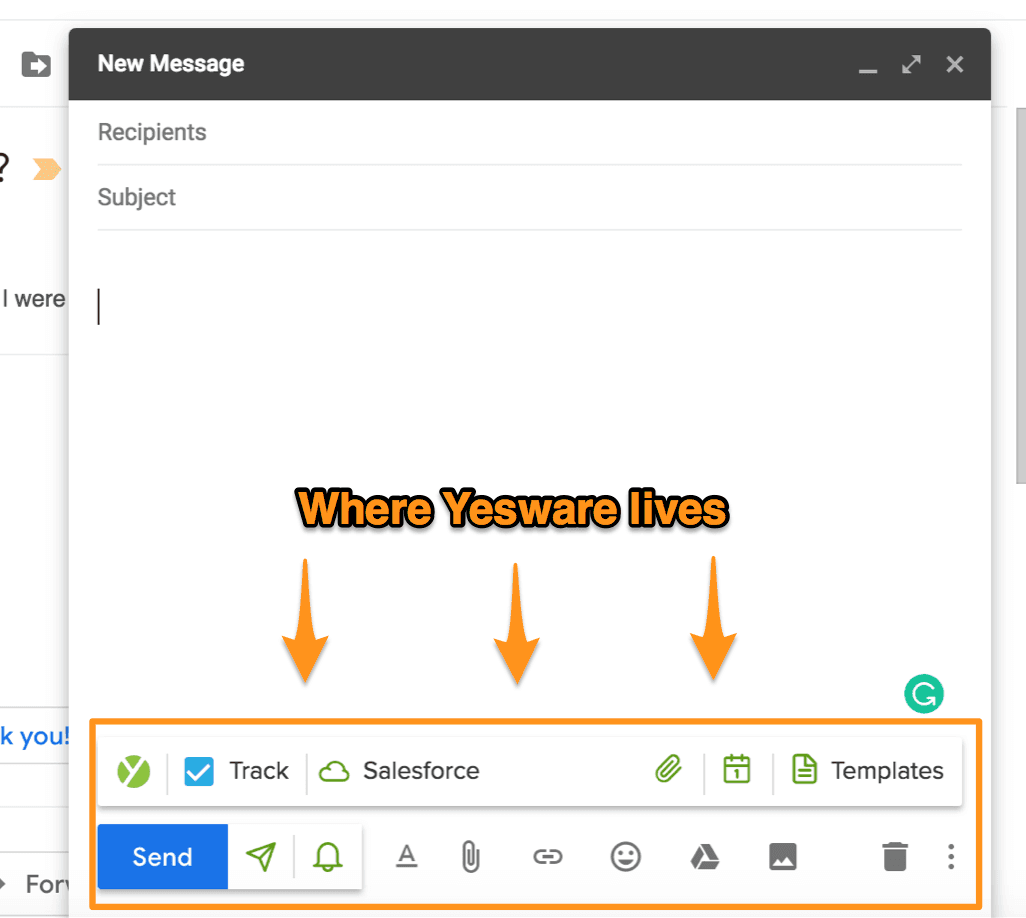Open the Templates menu

pyautogui.click(x=867, y=771)
